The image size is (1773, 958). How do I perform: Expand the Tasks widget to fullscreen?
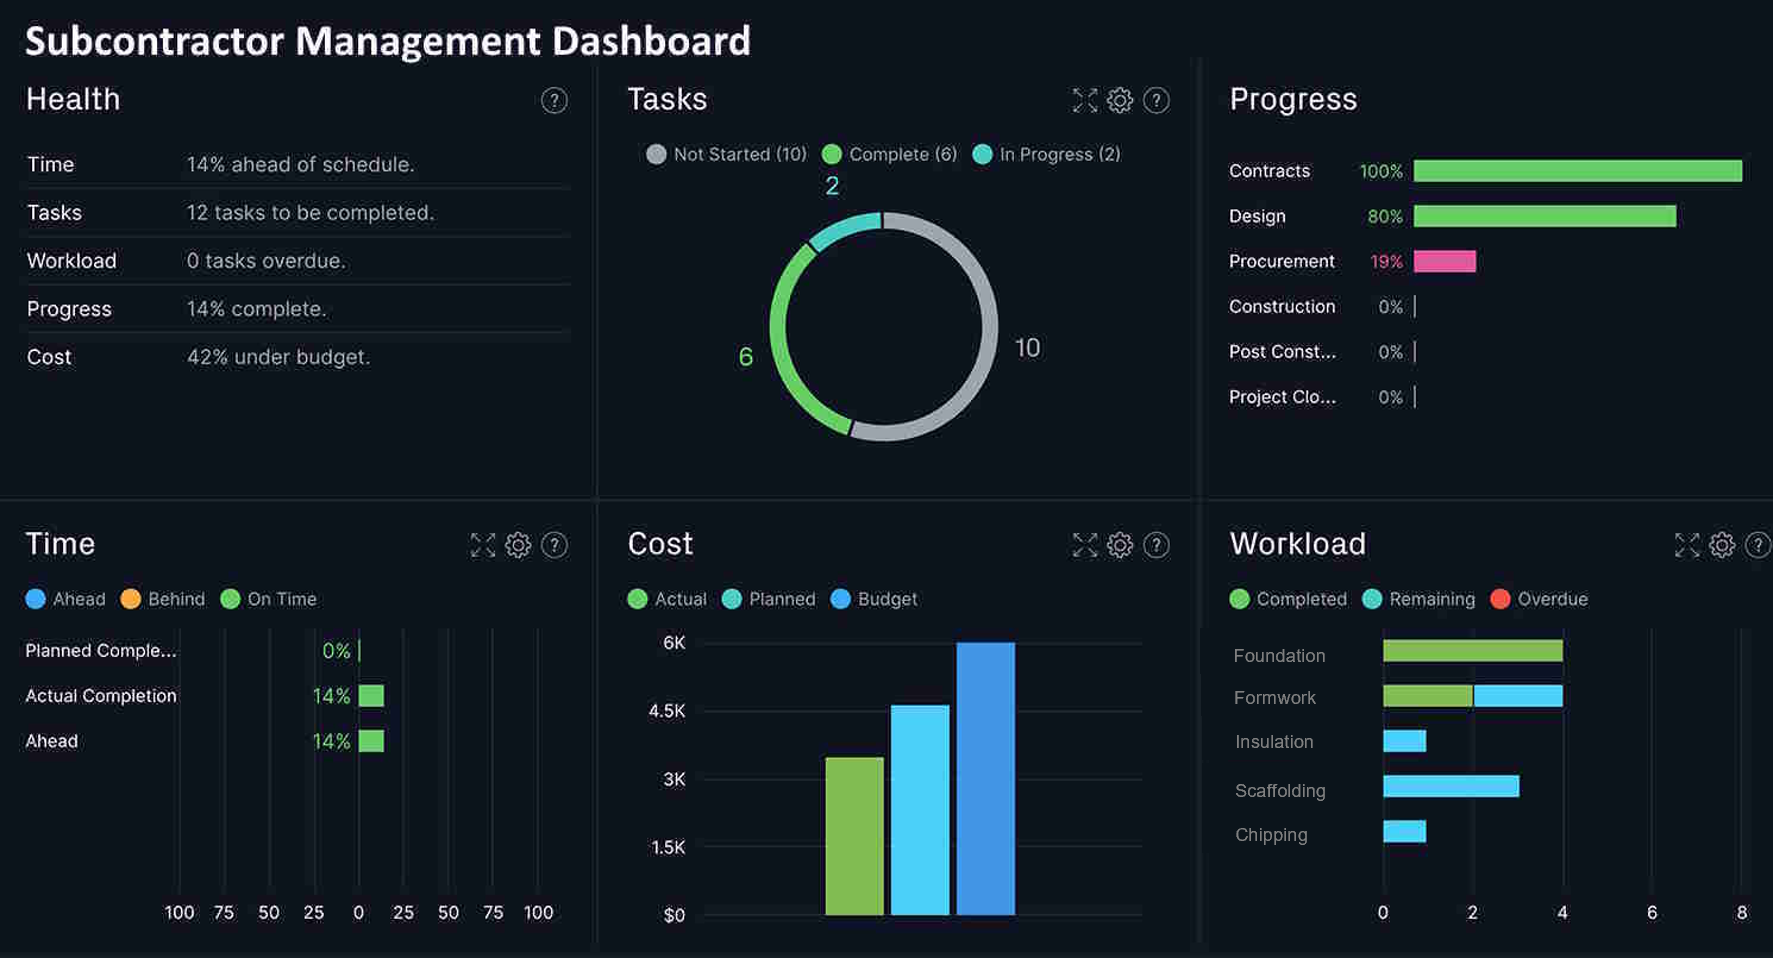tap(1085, 100)
